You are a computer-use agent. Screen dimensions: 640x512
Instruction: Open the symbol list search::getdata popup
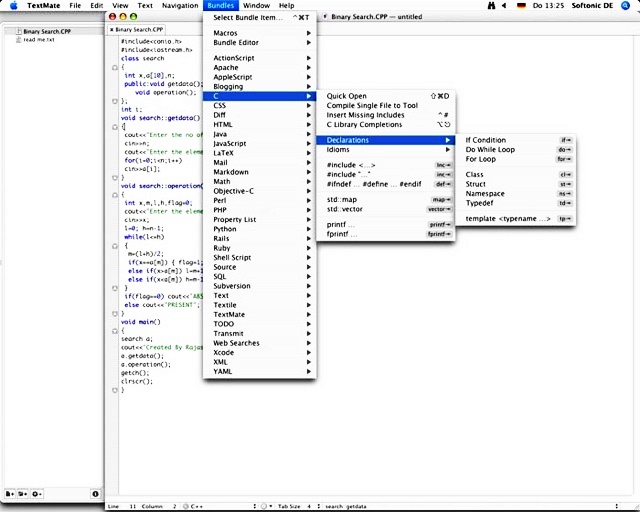[471, 506]
